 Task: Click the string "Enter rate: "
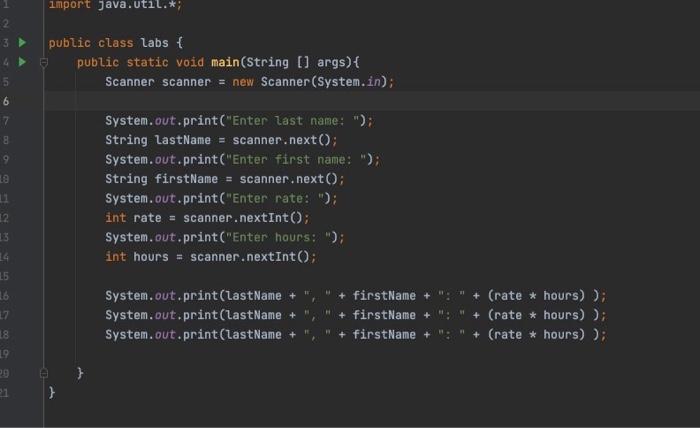point(275,198)
